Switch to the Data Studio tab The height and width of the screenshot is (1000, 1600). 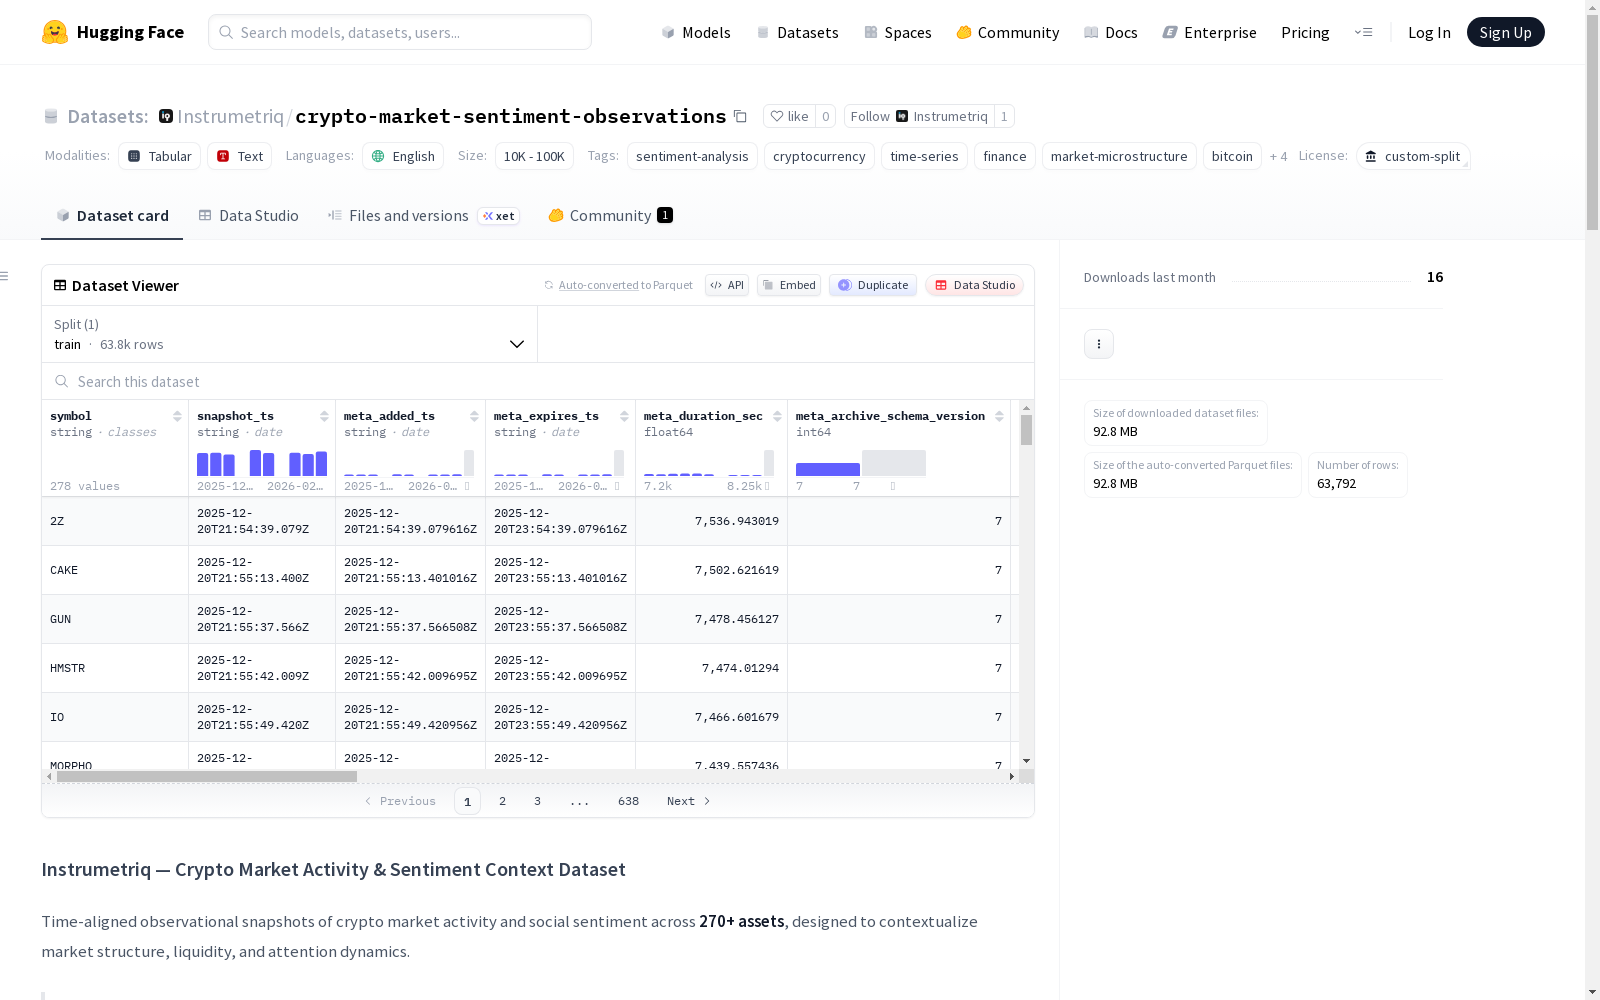pos(249,215)
